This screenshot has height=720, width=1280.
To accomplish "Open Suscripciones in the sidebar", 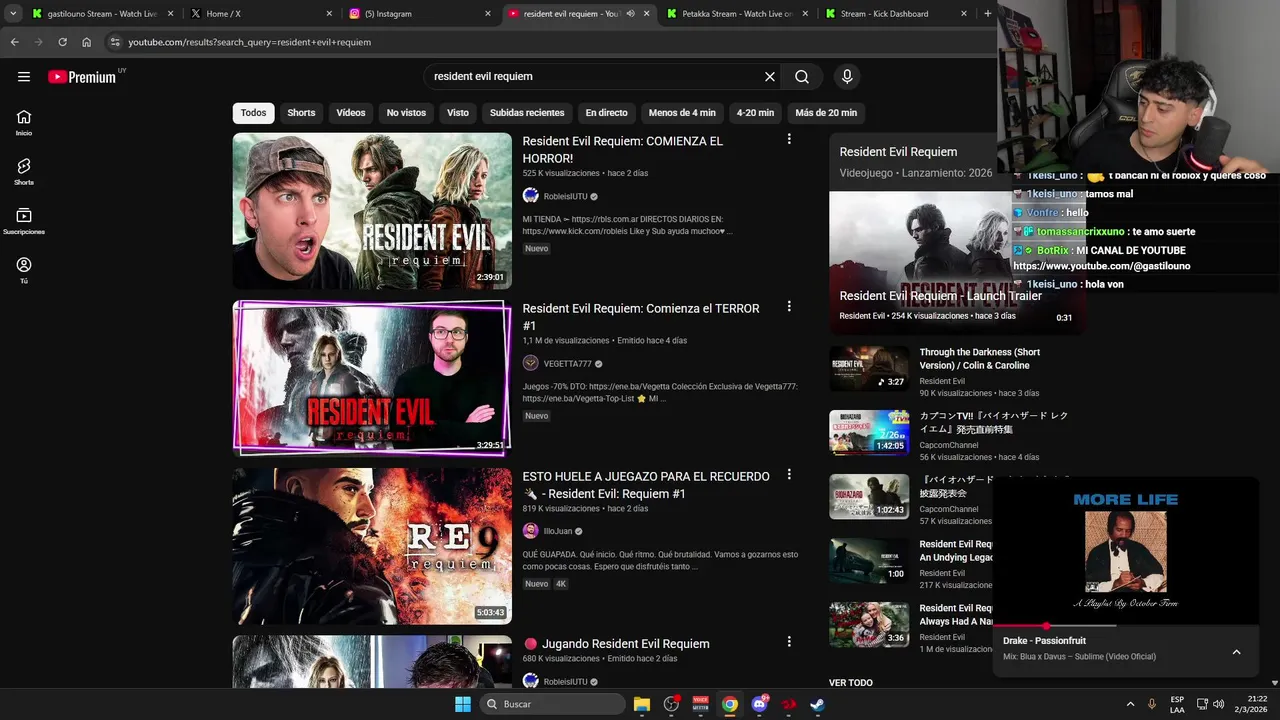I will 24,221.
